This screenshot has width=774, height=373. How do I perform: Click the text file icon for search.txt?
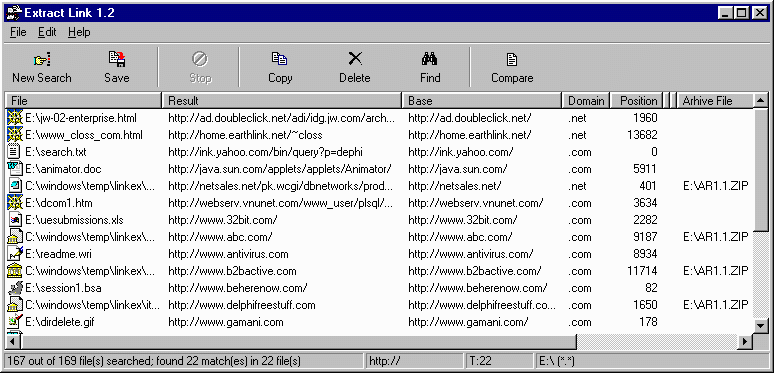[15, 151]
